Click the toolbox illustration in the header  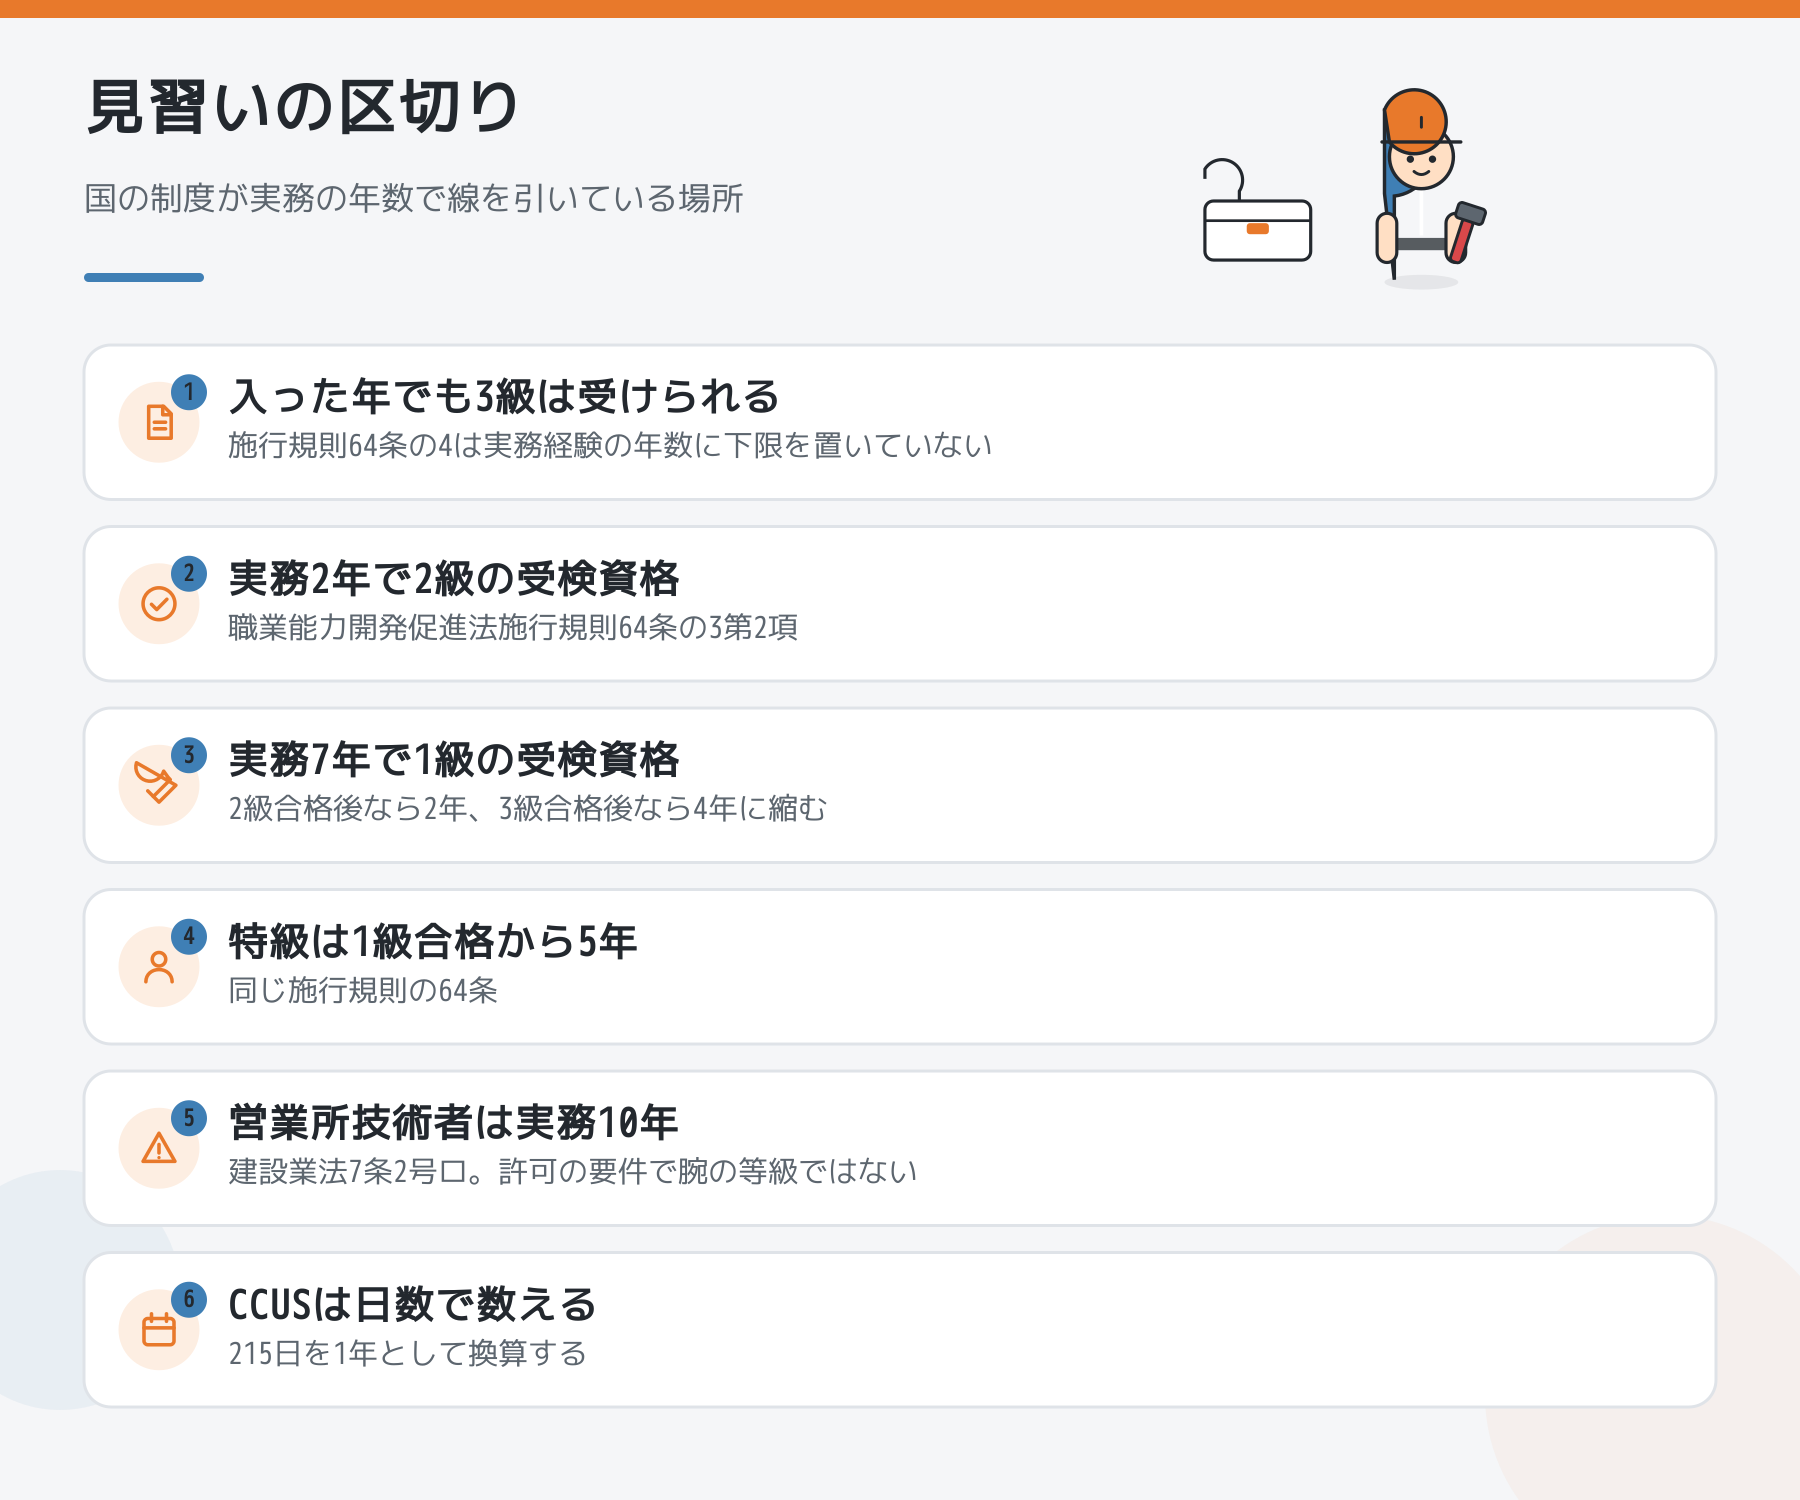tap(1257, 211)
